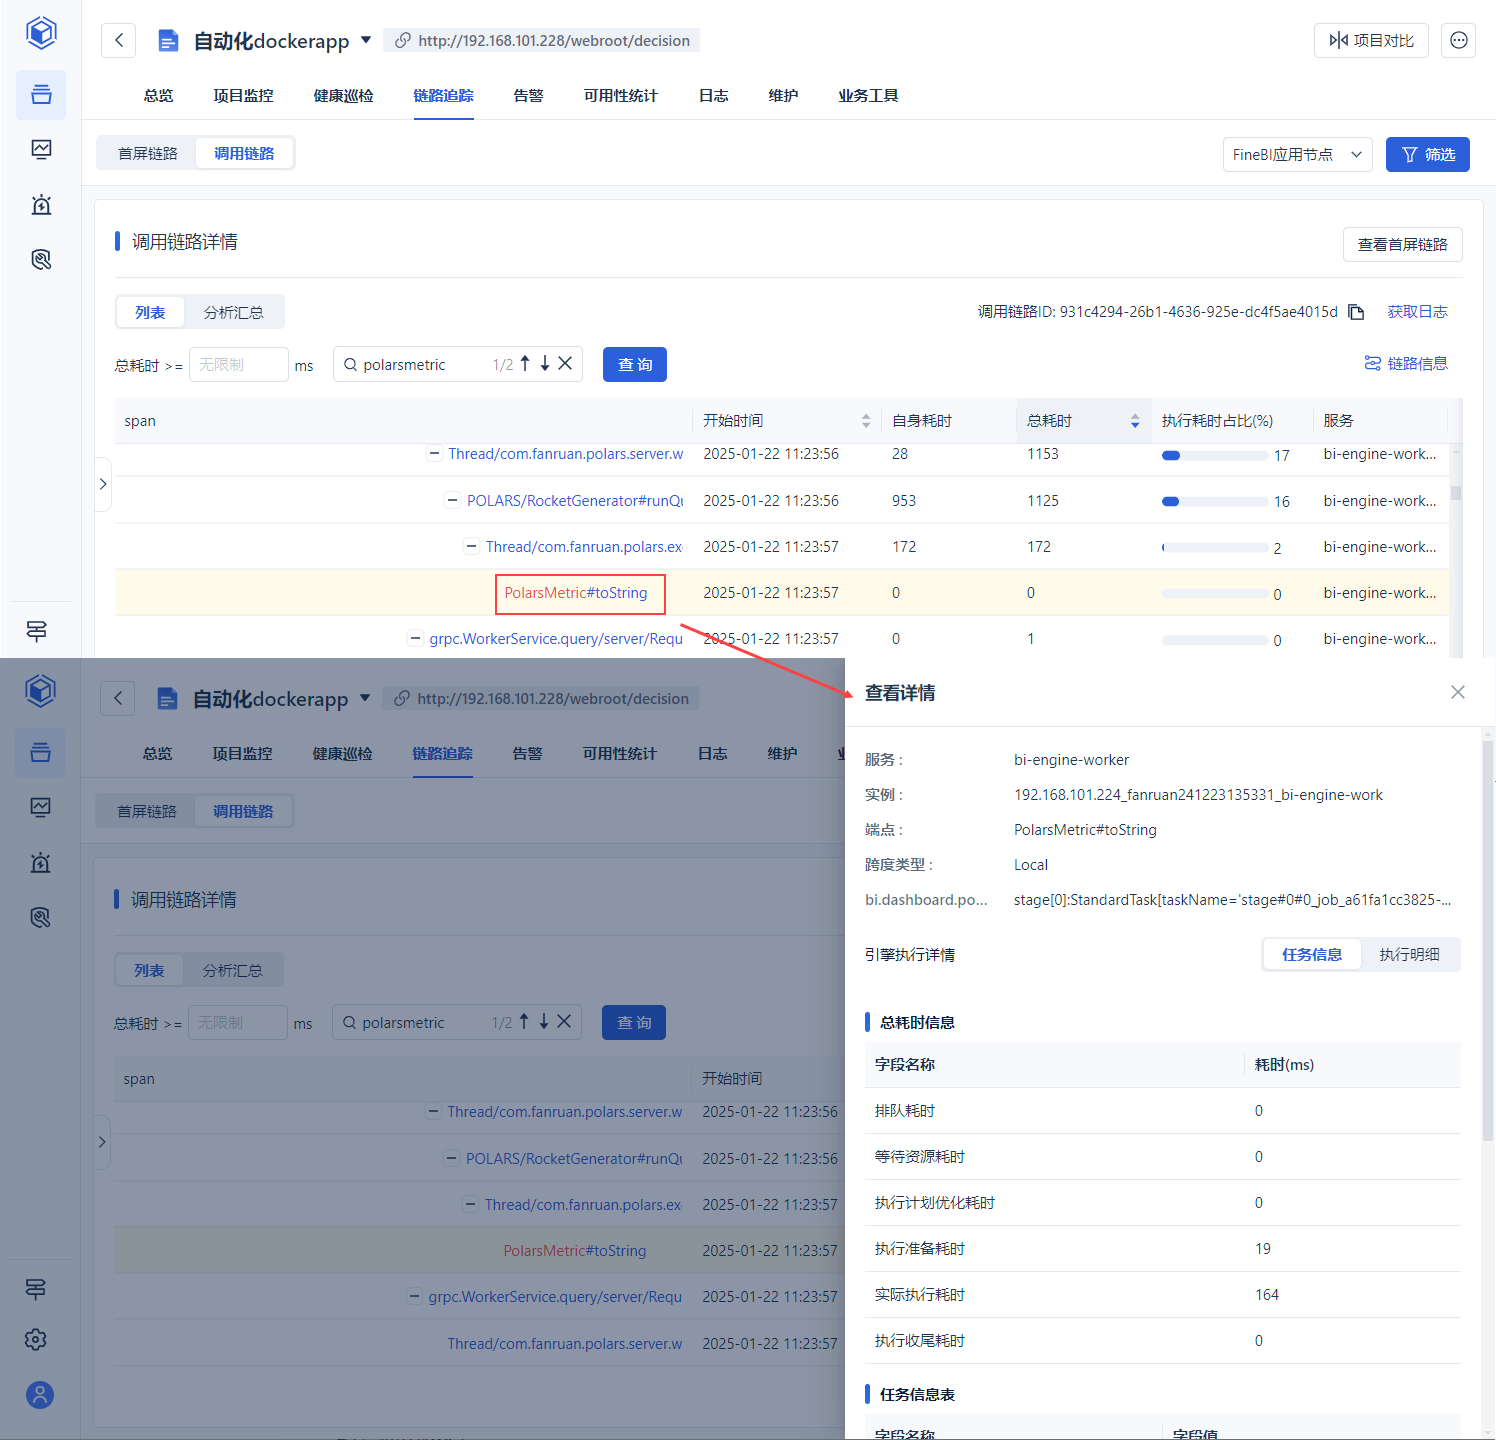1496x1440 pixels.
Task: Expand the side panel chevron on the undimmed page
Action: coord(103,484)
